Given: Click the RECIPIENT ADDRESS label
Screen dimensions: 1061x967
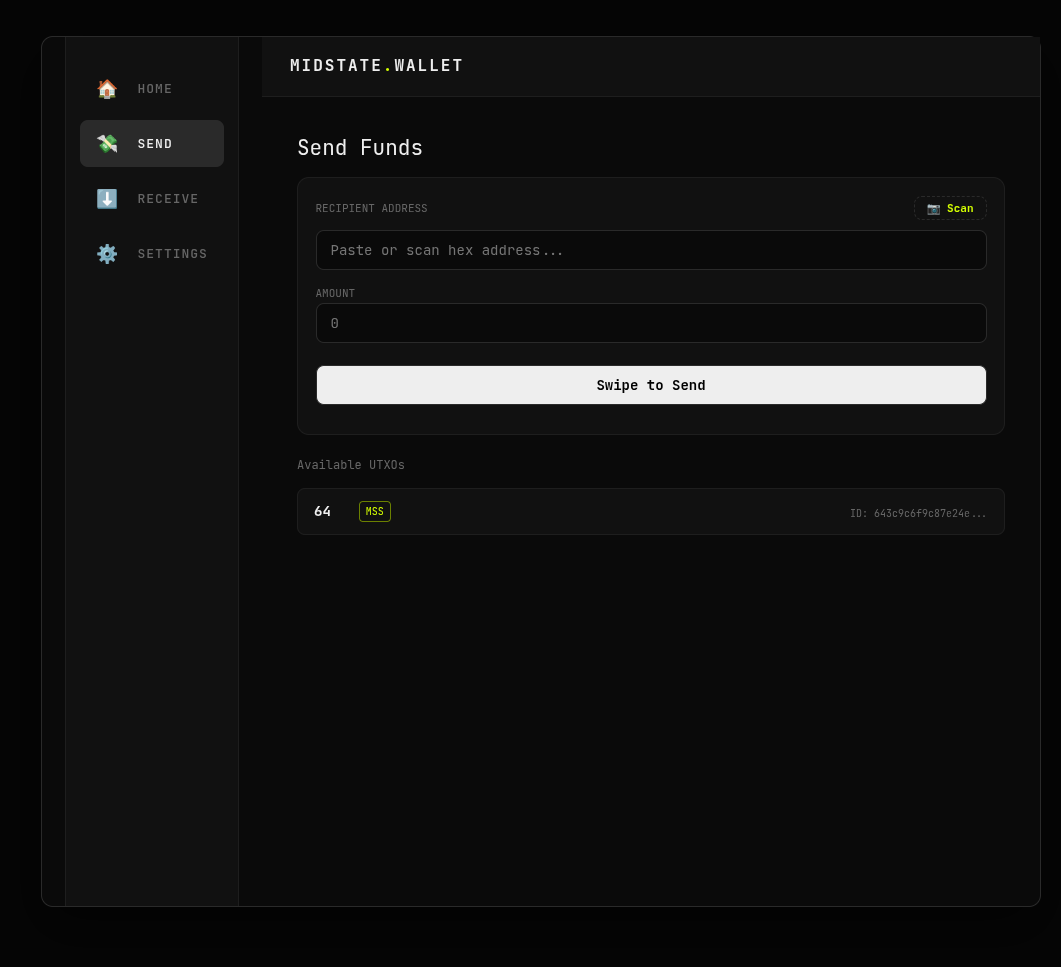Looking at the screenshot, I should point(371,208).
